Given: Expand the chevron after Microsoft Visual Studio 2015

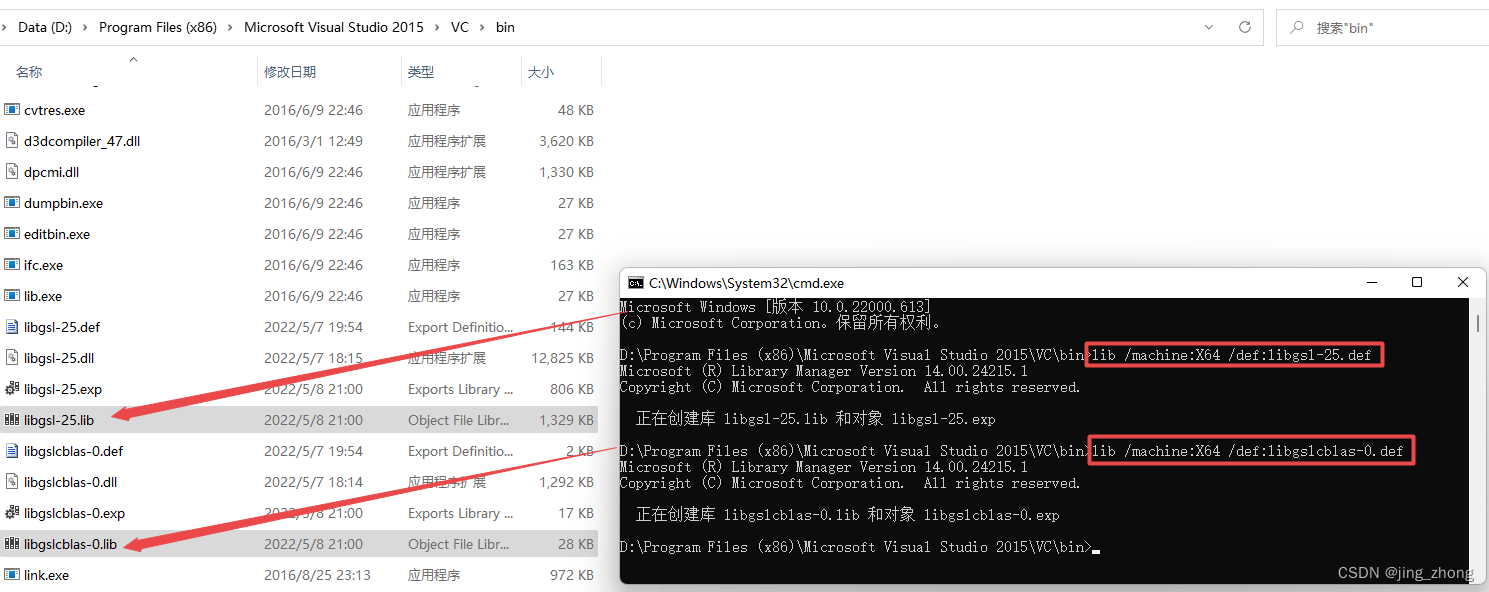Looking at the screenshot, I should point(437,28).
